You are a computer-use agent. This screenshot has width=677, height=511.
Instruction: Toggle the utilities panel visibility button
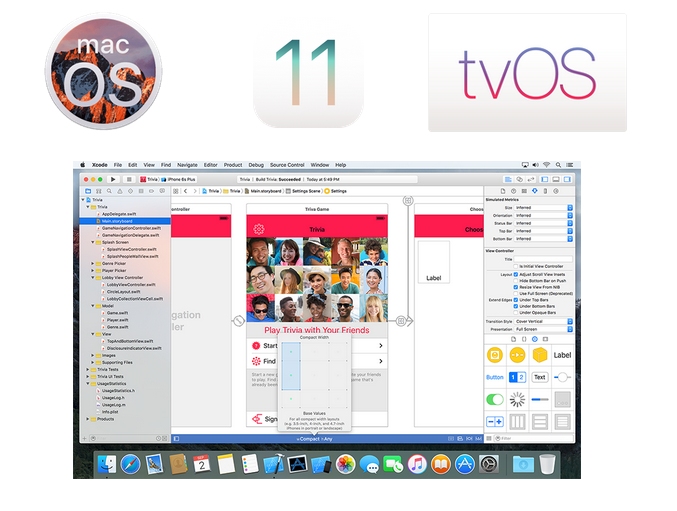pyautogui.click(x=567, y=179)
